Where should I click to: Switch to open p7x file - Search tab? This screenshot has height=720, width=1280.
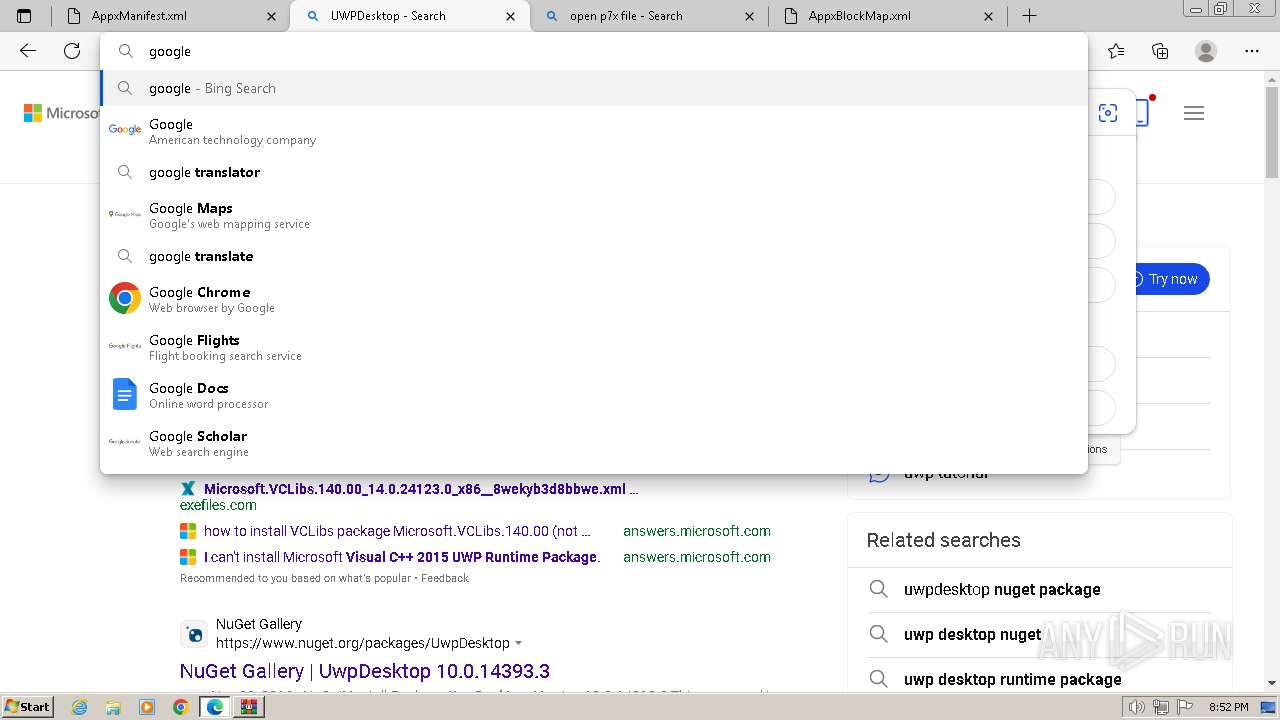(x=648, y=16)
